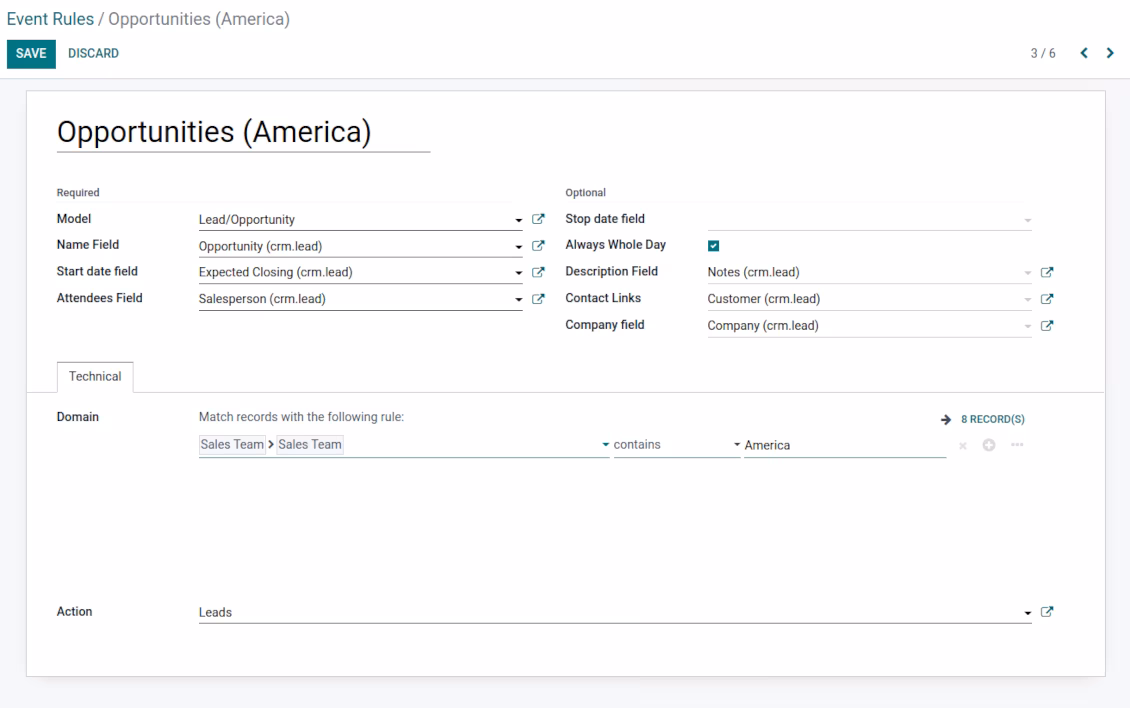This screenshot has height=708, width=1130.
Task: Expand the Company field dropdown
Action: (x=1028, y=327)
